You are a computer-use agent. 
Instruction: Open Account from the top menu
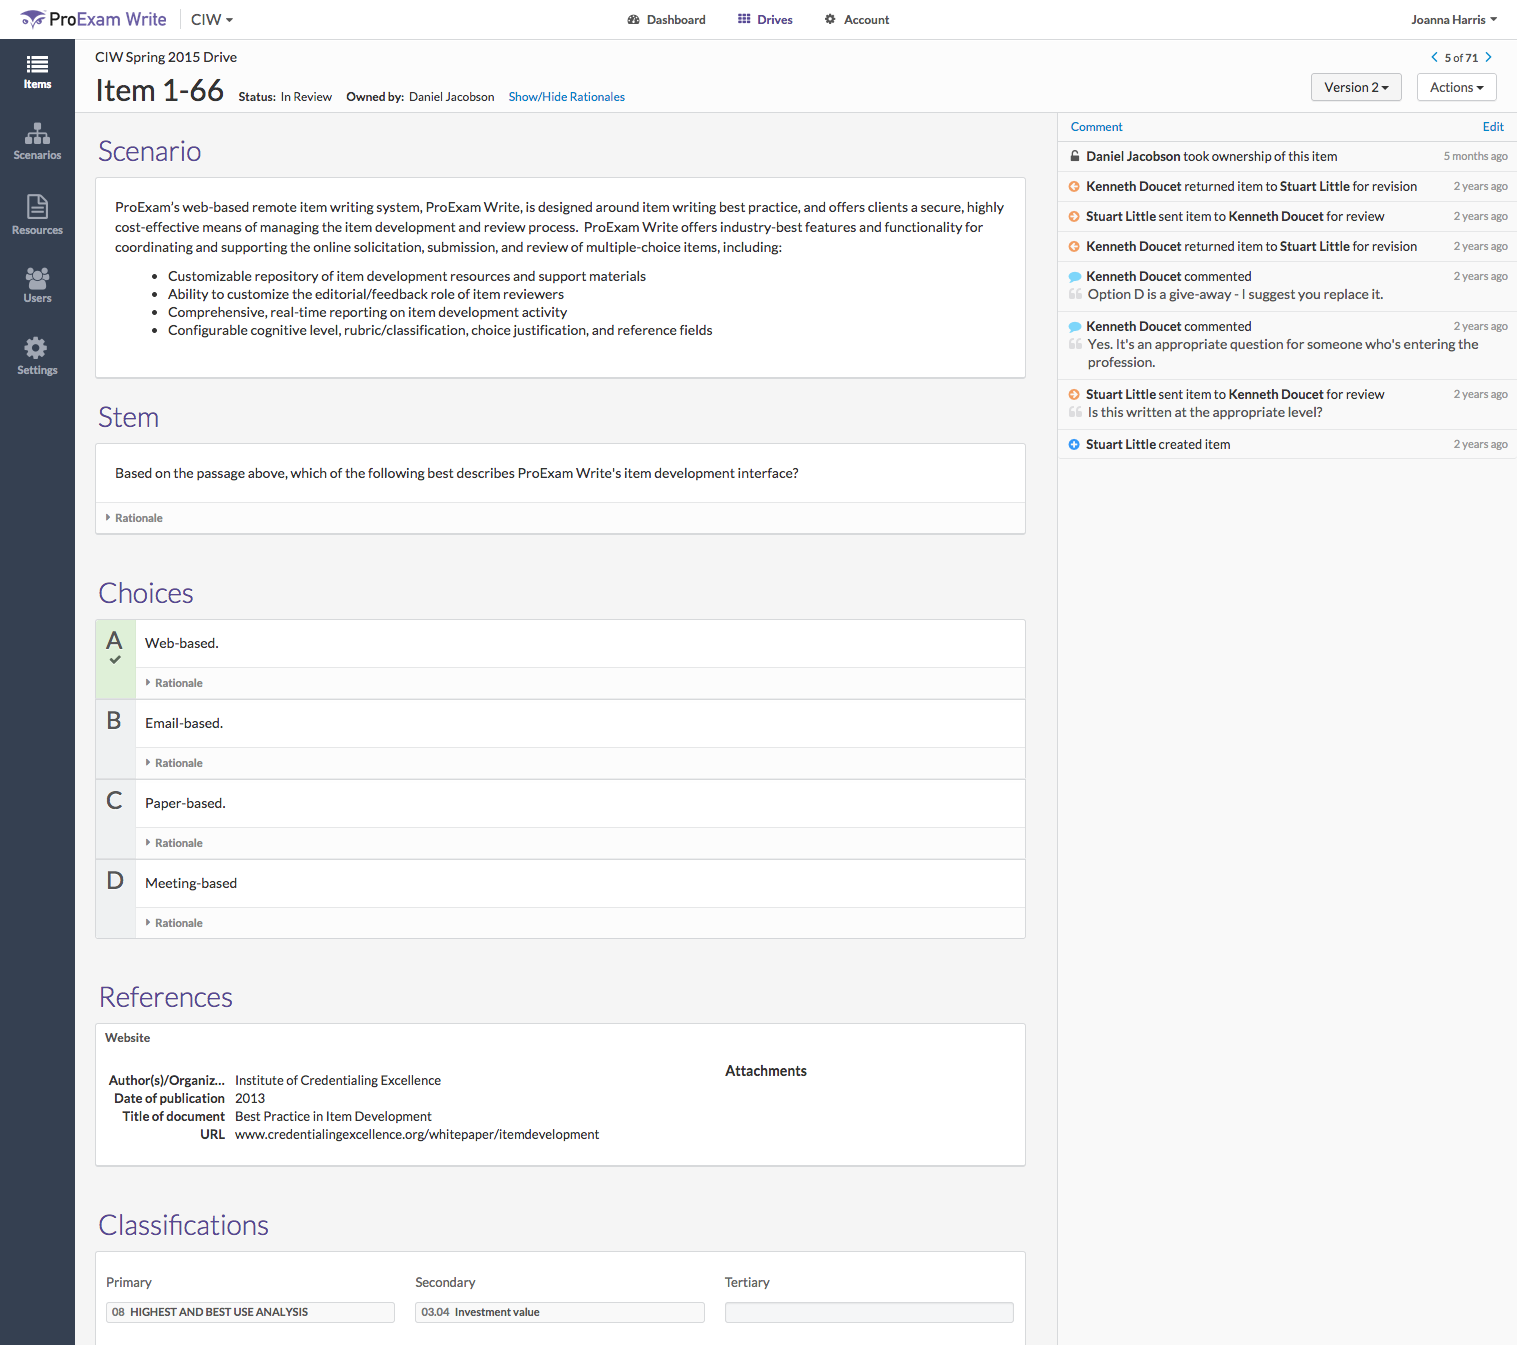click(857, 19)
